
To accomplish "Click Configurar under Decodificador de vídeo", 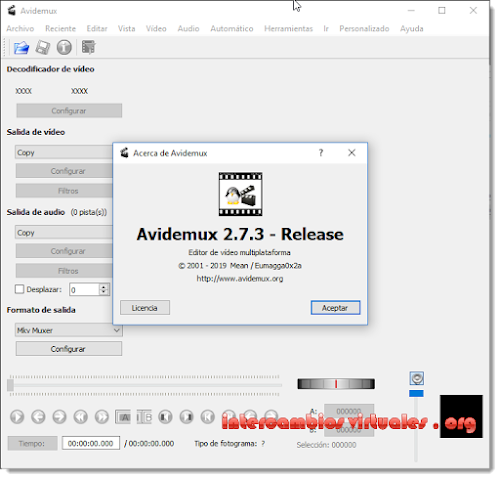I will coord(69,111).
